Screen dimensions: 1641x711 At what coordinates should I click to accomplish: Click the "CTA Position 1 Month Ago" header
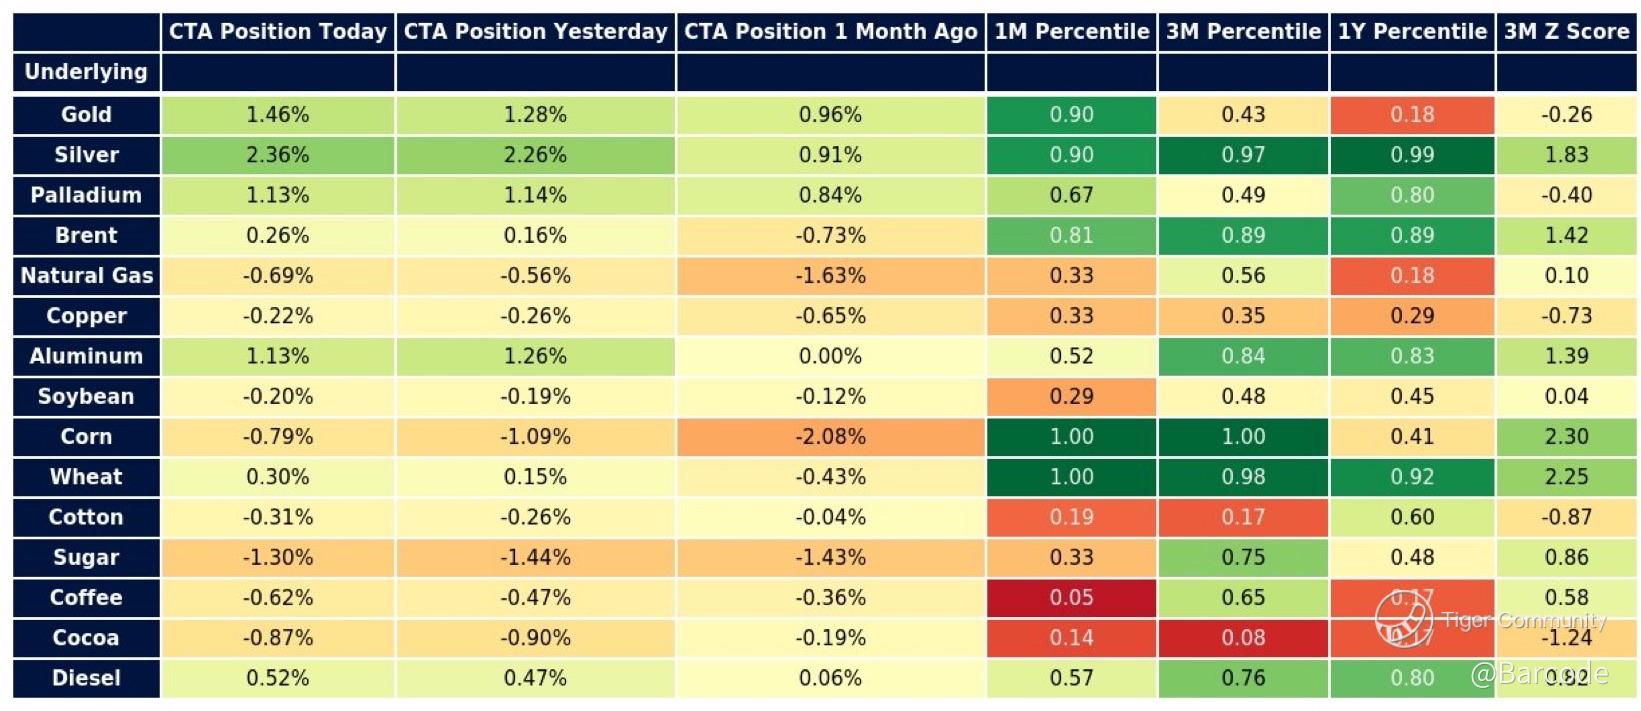[830, 32]
